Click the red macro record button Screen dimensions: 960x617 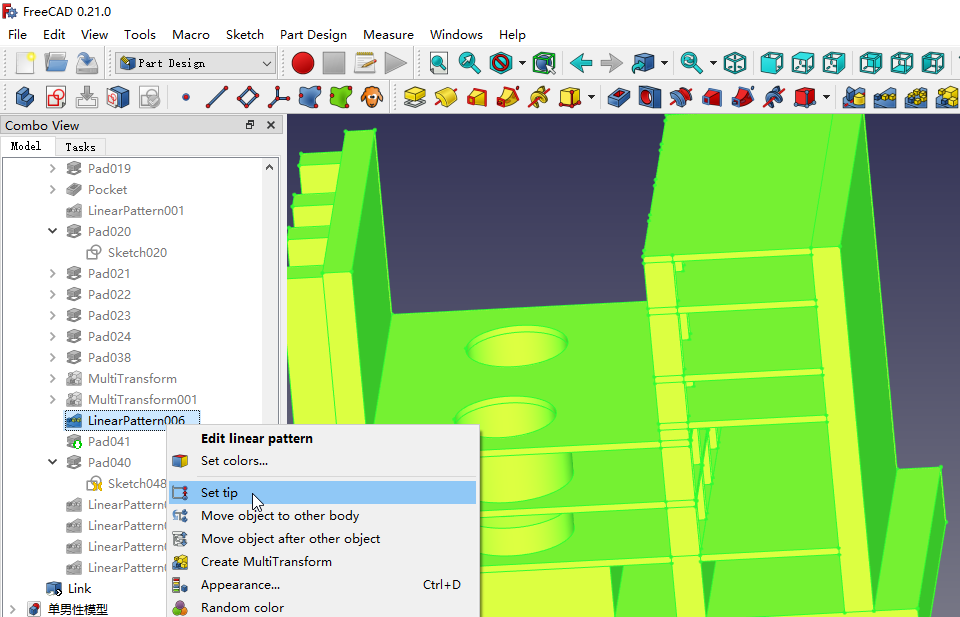coord(302,63)
